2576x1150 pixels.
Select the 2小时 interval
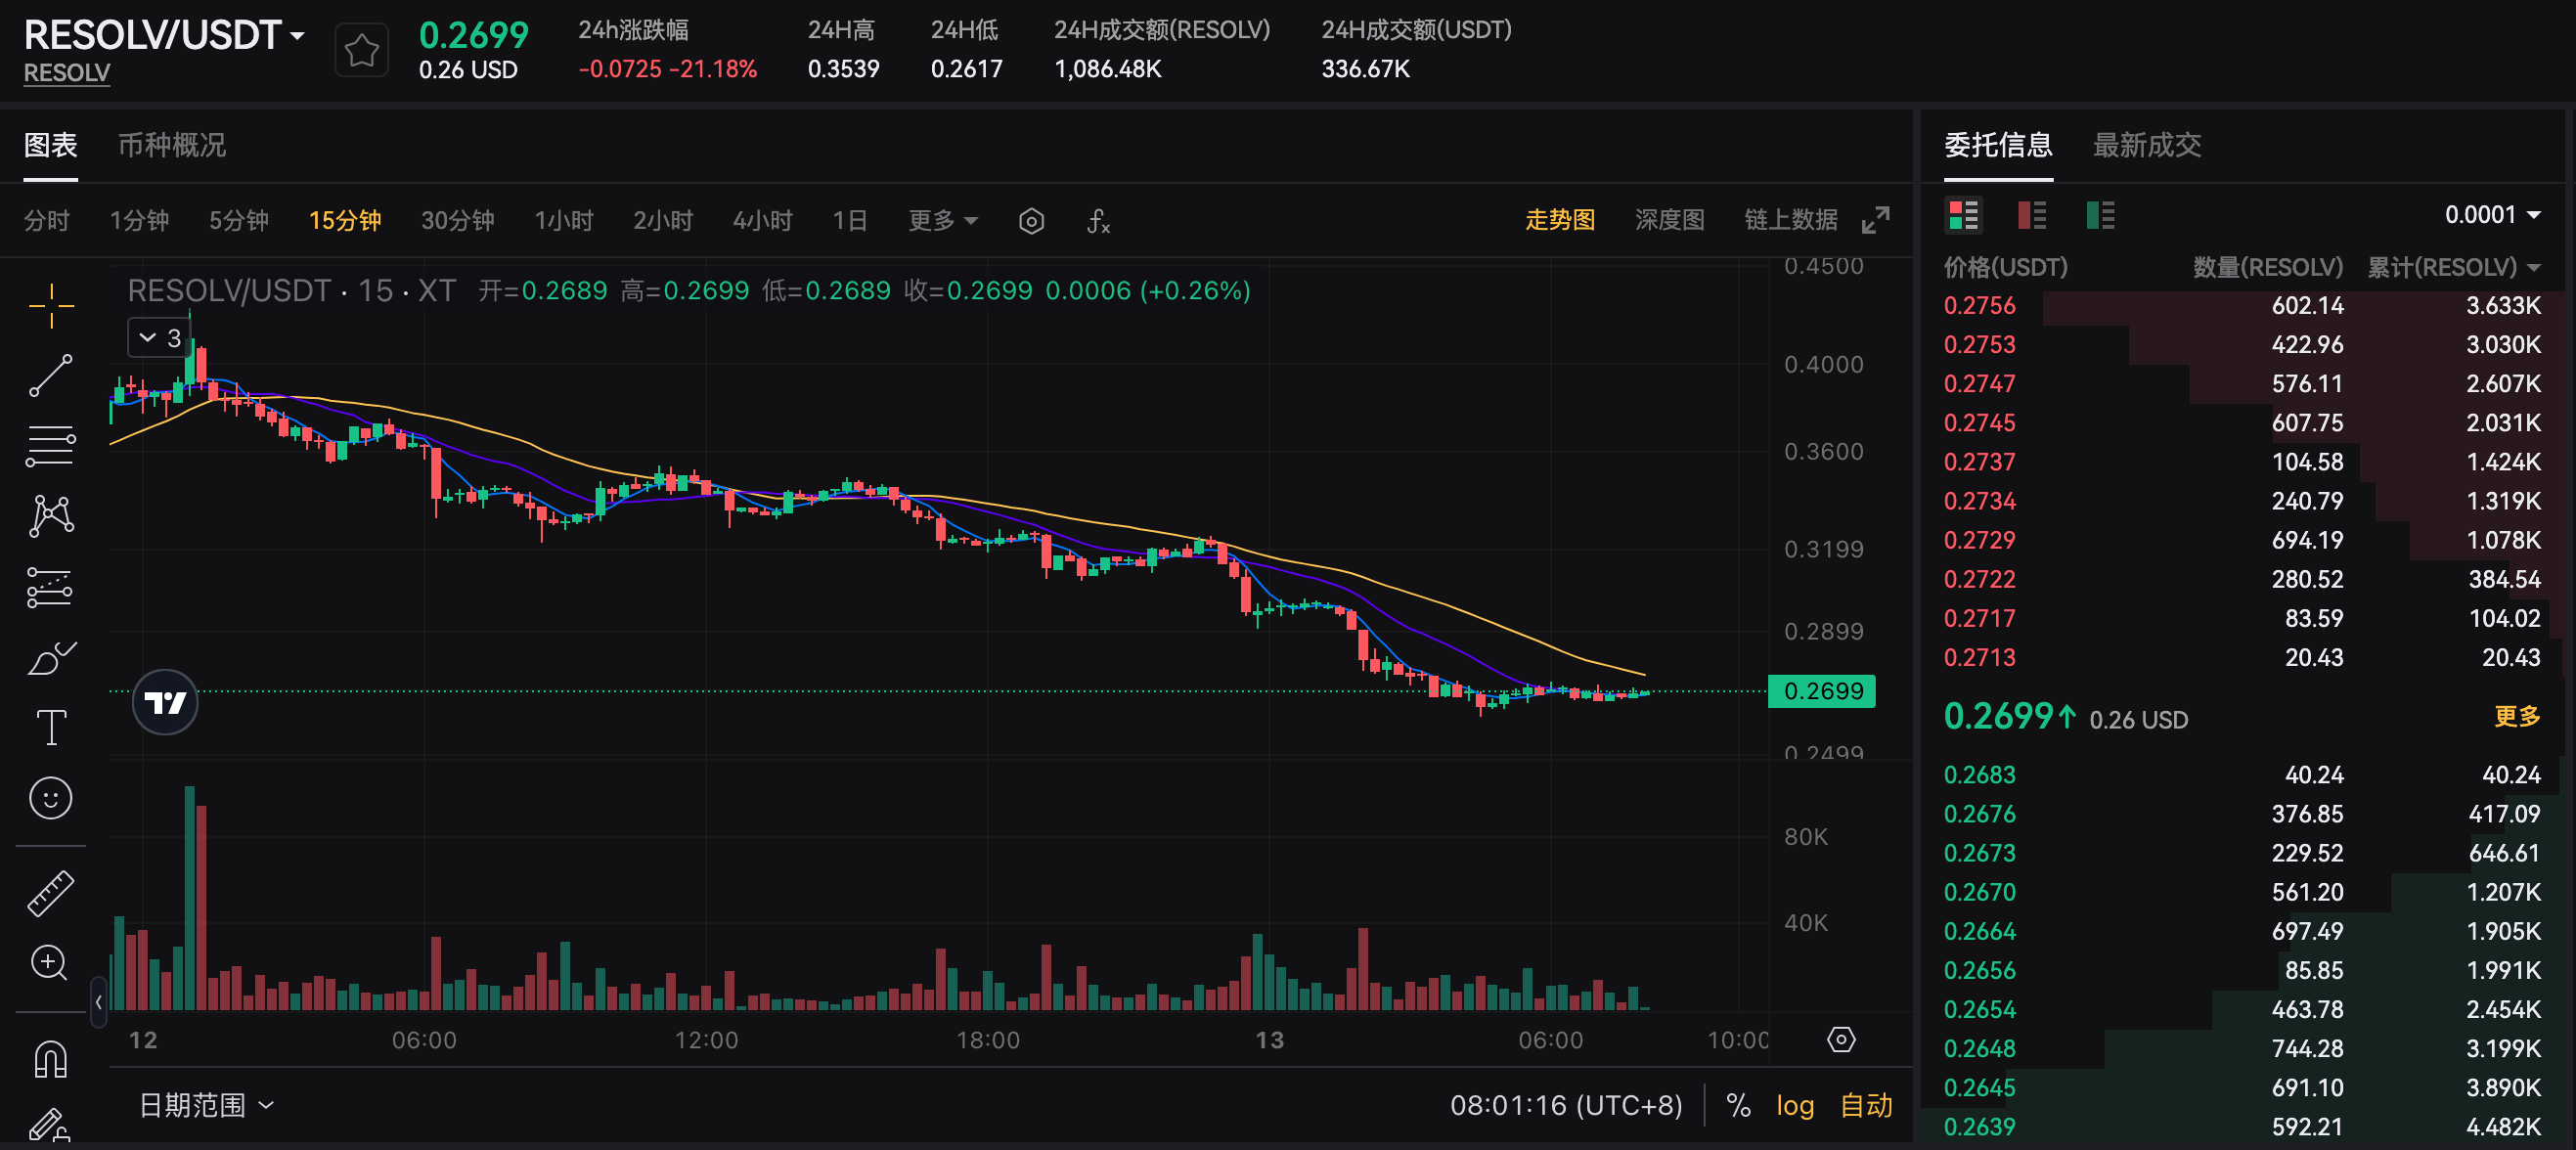pos(662,220)
